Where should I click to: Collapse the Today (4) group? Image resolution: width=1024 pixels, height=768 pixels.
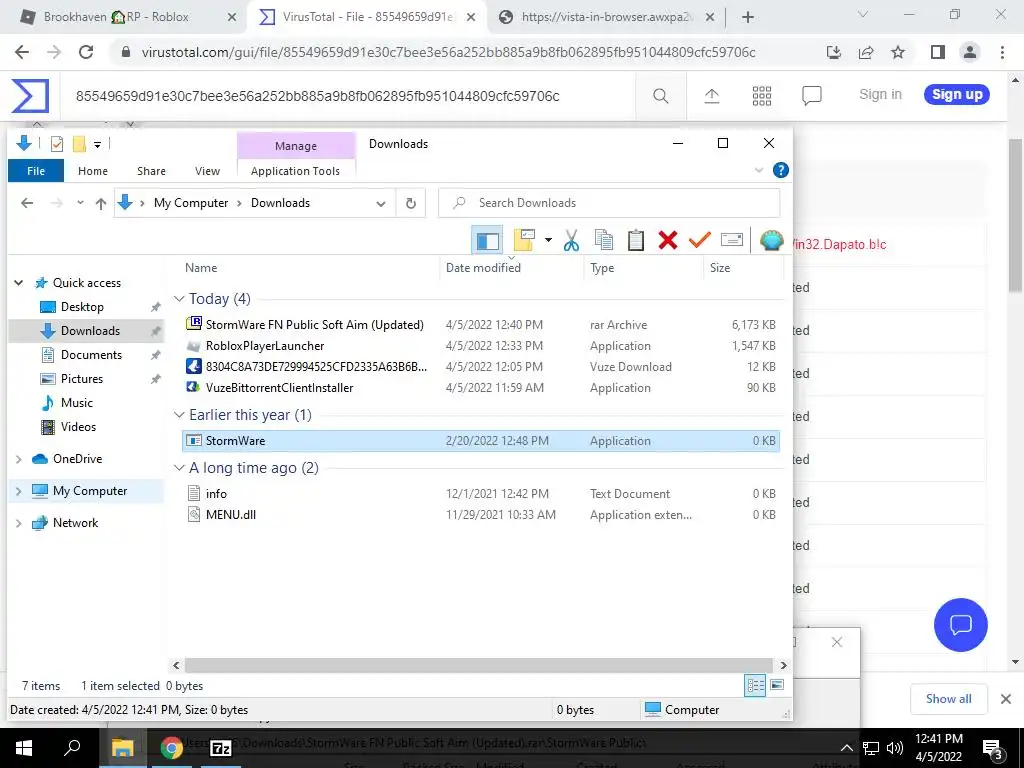click(x=179, y=298)
